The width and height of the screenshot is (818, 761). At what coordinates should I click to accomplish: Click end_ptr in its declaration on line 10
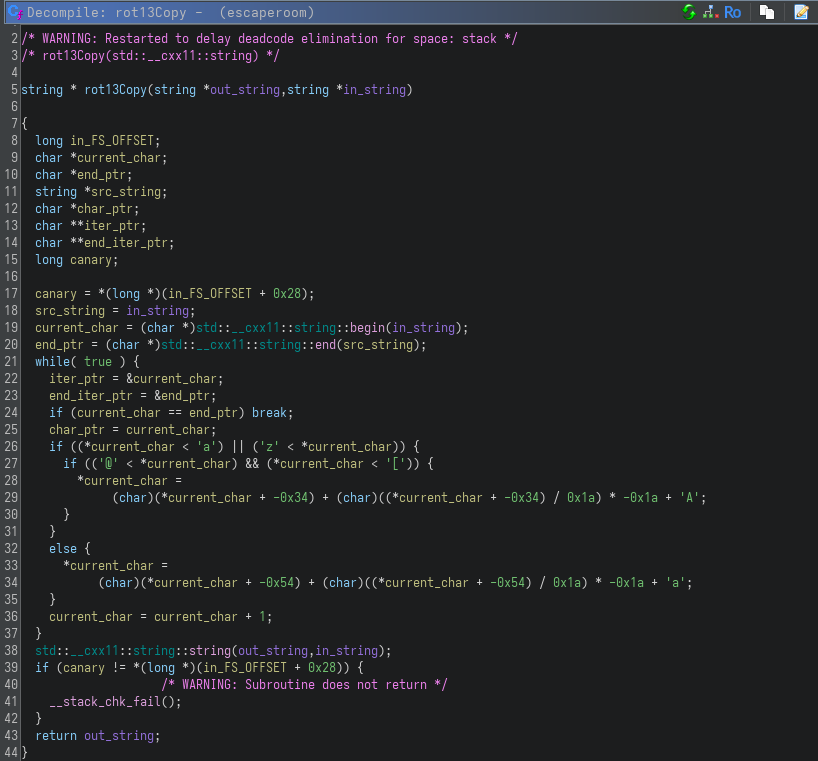click(x=101, y=175)
